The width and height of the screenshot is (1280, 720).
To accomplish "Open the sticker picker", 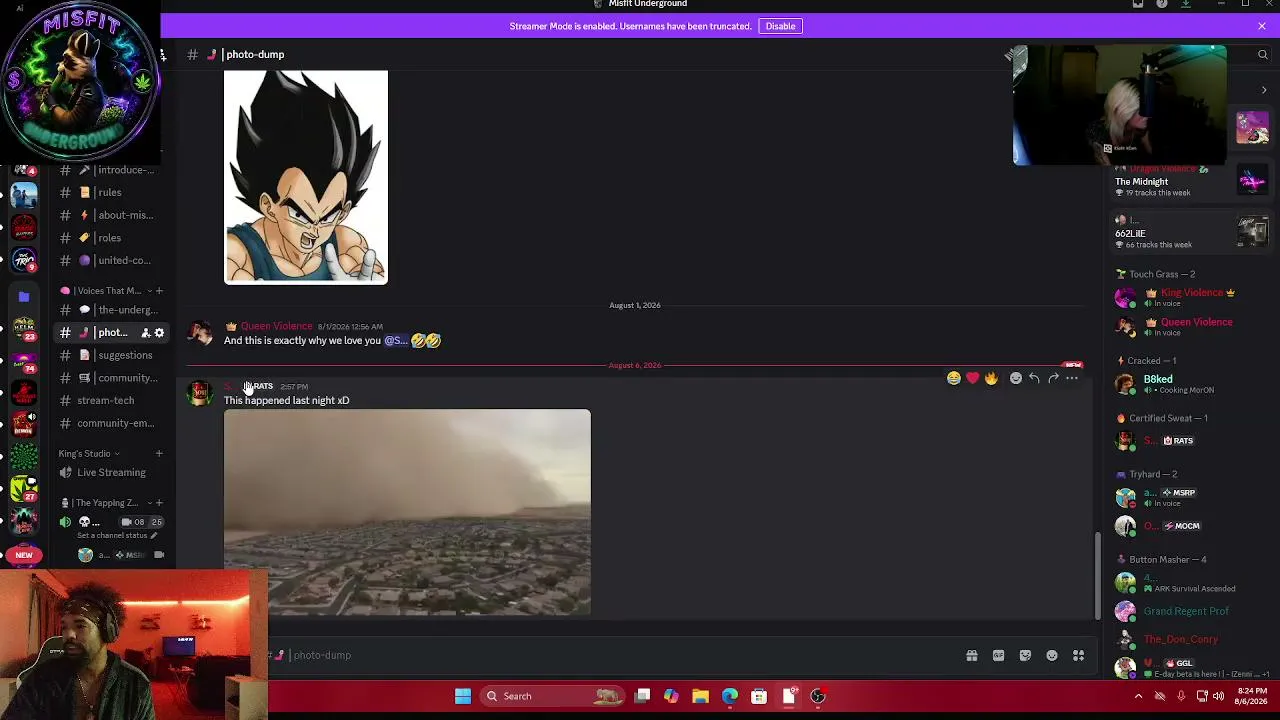I will coord(1025,656).
